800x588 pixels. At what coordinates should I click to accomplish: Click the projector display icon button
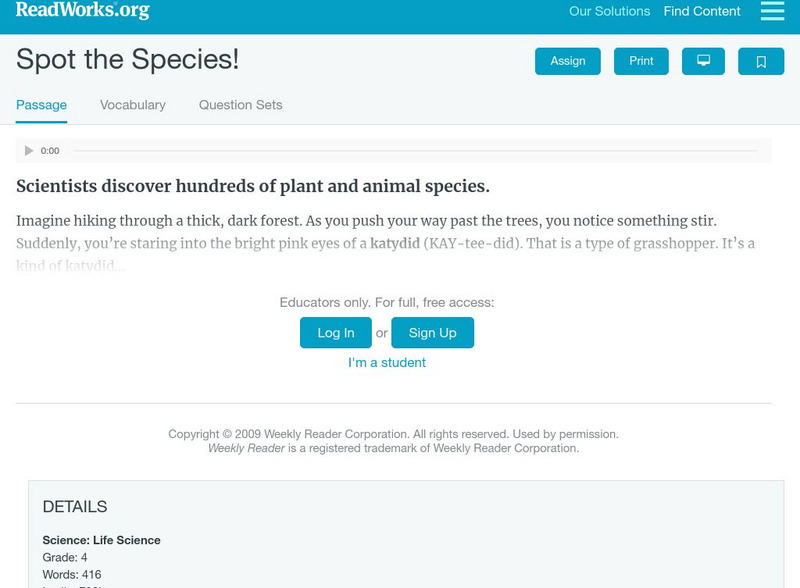click(703, 61)
